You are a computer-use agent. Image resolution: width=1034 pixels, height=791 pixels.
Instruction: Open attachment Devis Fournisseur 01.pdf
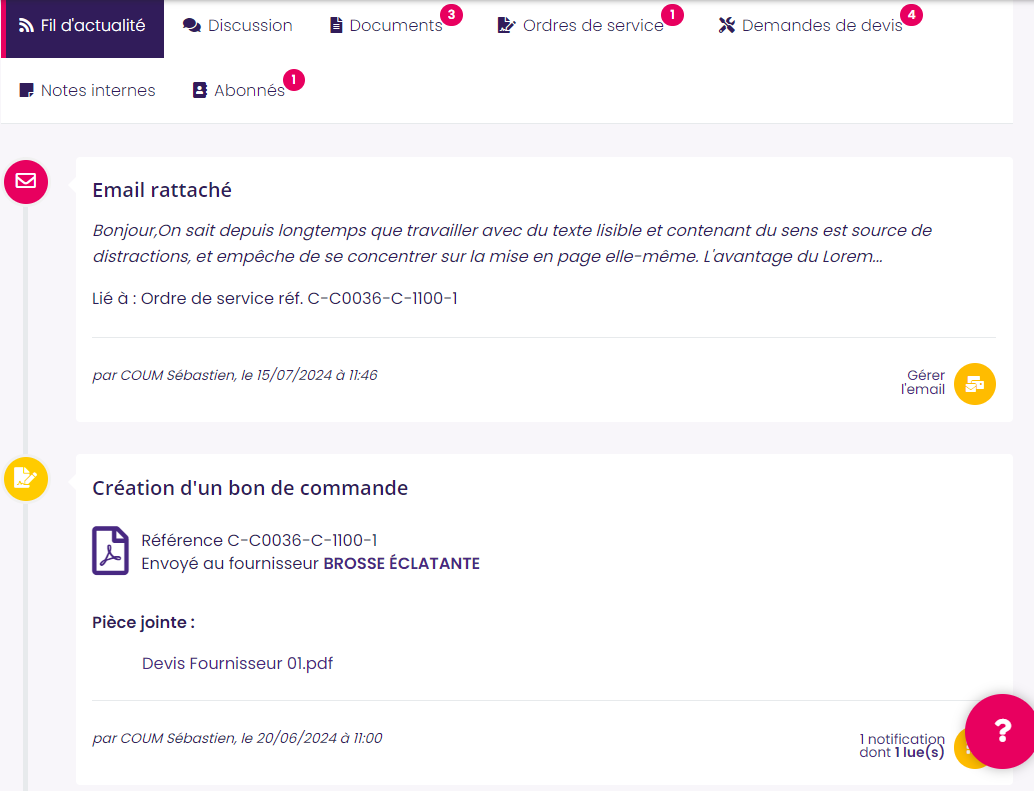click(x=237, y=663)
